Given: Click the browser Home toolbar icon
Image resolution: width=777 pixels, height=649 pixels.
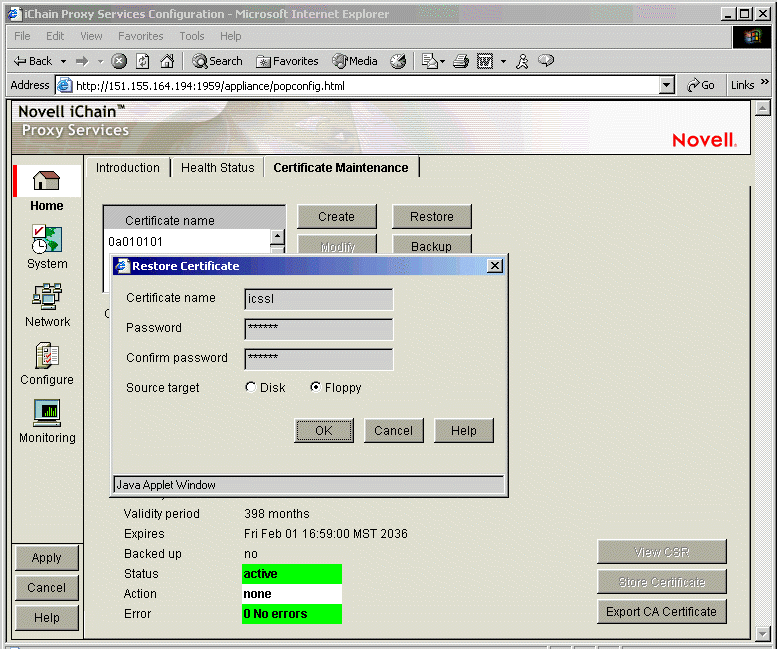Looking at the screenshot, I should click(167, 61).
